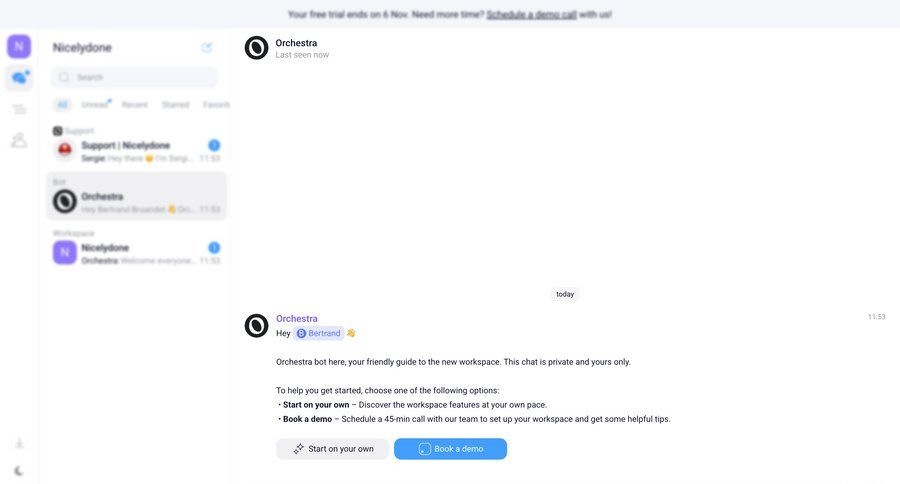Open the tasks list icon in sidebar
The height and width of the screenshot is (484, 900).
point(19,109)
